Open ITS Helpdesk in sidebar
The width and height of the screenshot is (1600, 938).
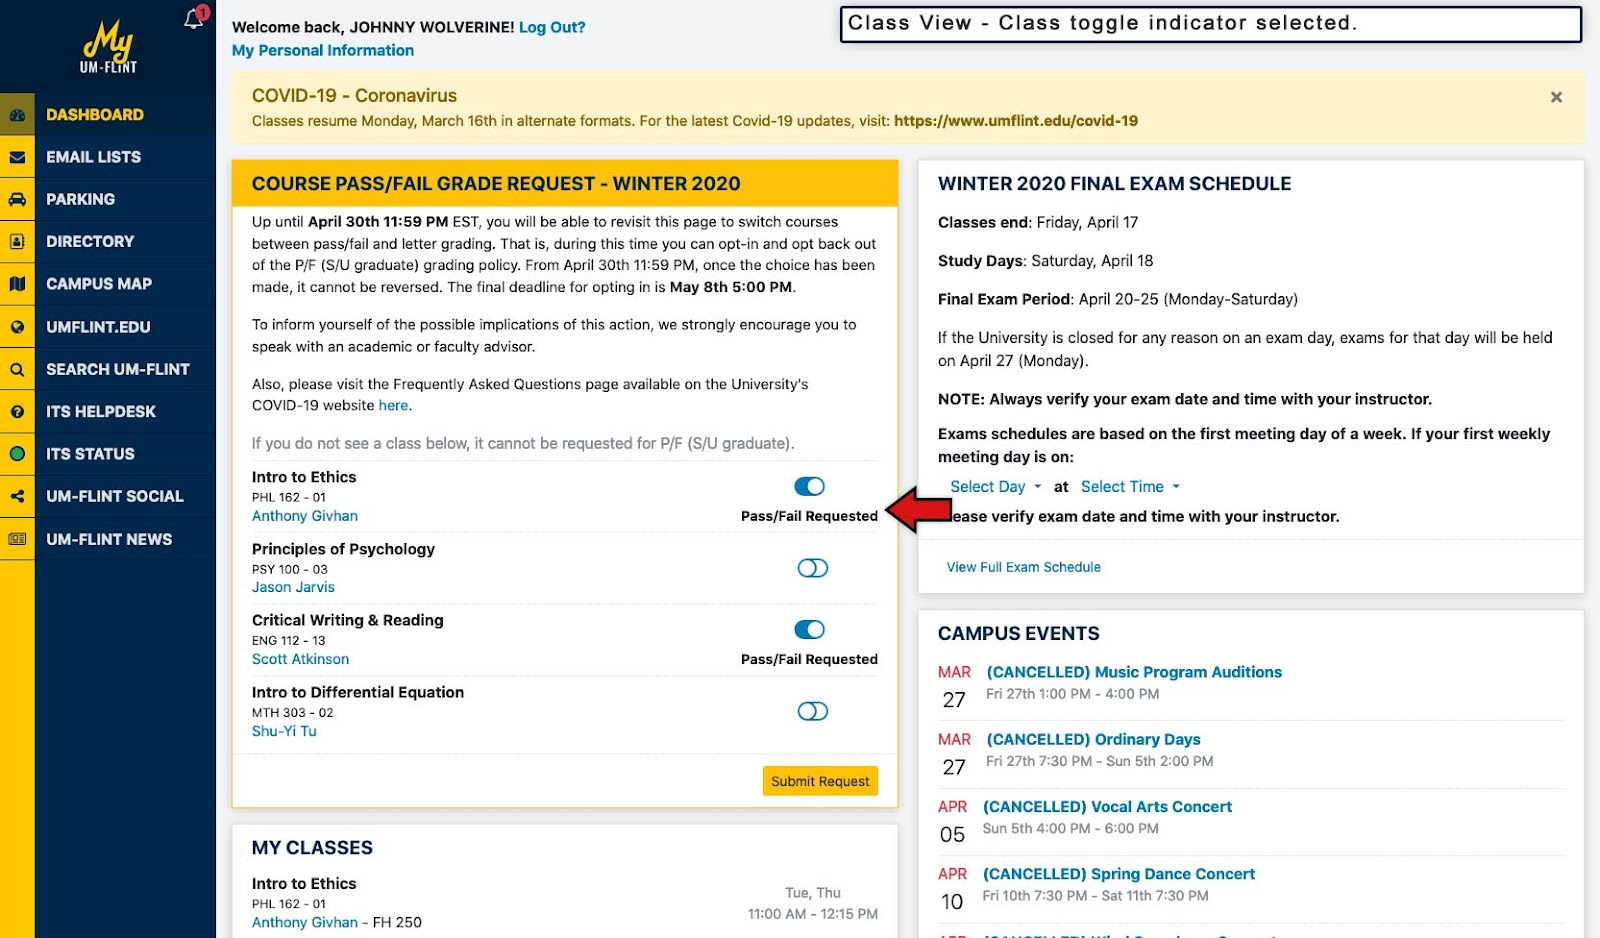pos(101,411)
